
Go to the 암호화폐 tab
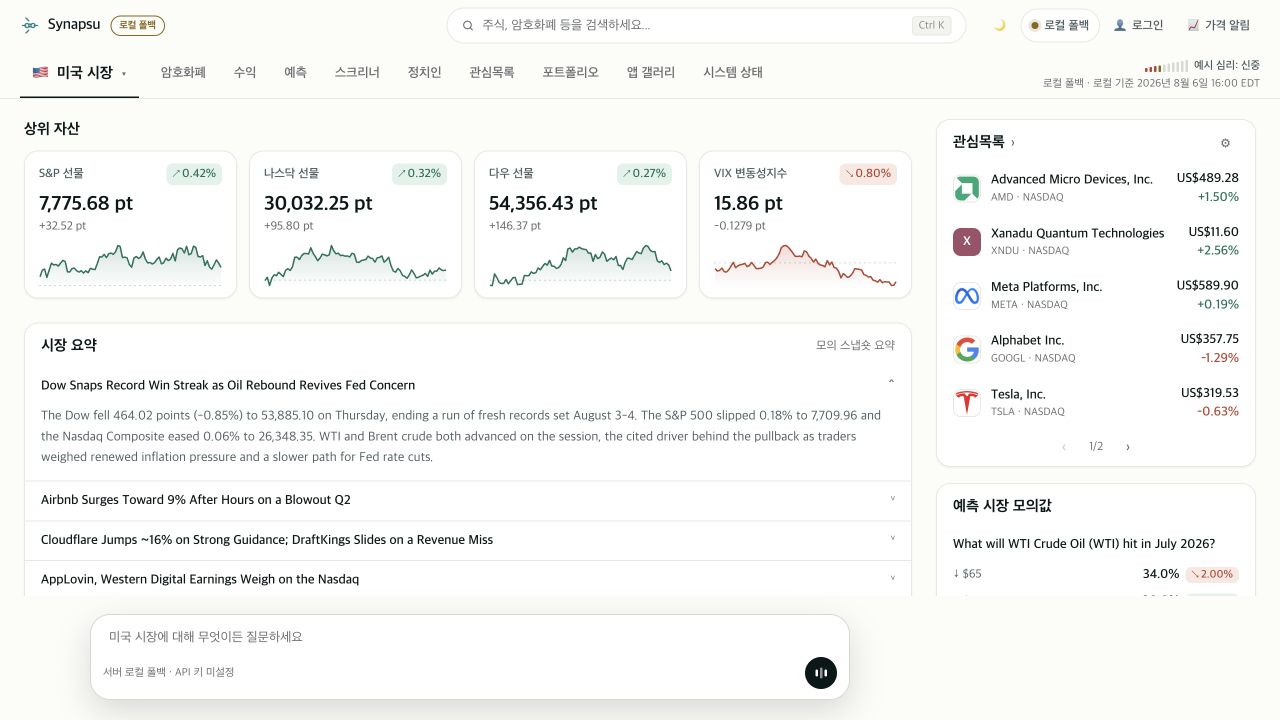pyautogui.click(x=183, y=72)
